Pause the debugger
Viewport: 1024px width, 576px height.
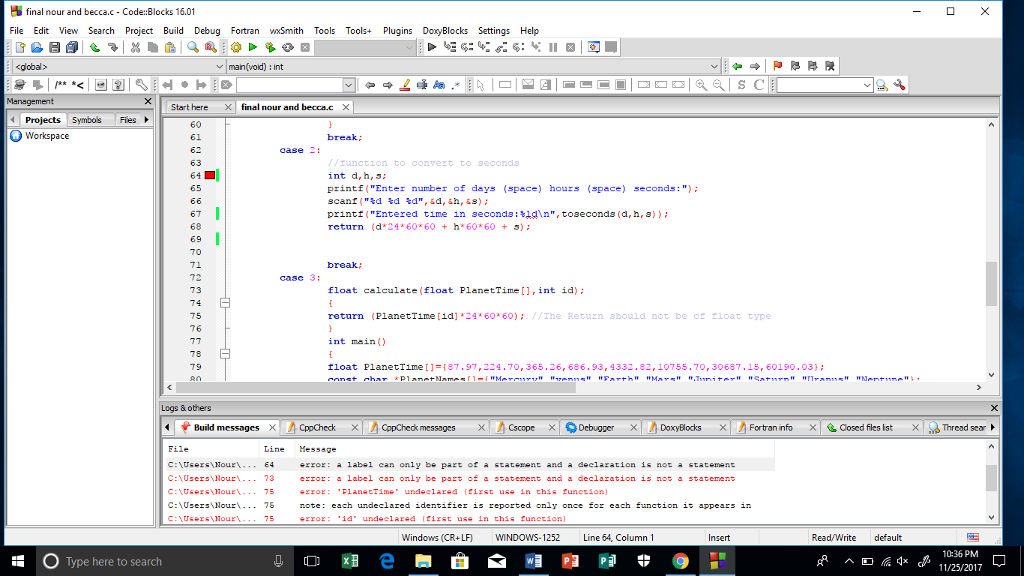[x=553, y=46]
